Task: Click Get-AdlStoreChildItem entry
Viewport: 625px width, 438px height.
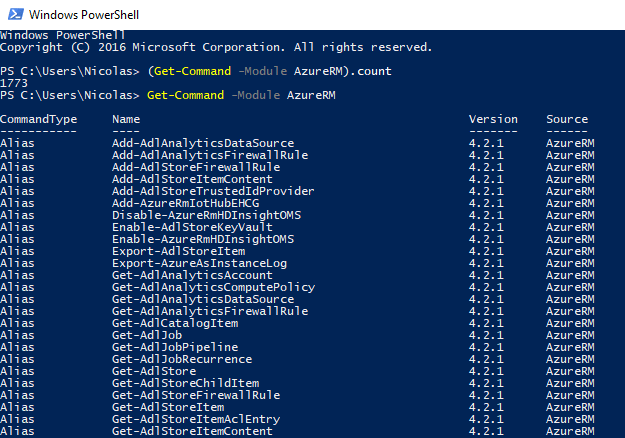Action: [x=186, y=383]
